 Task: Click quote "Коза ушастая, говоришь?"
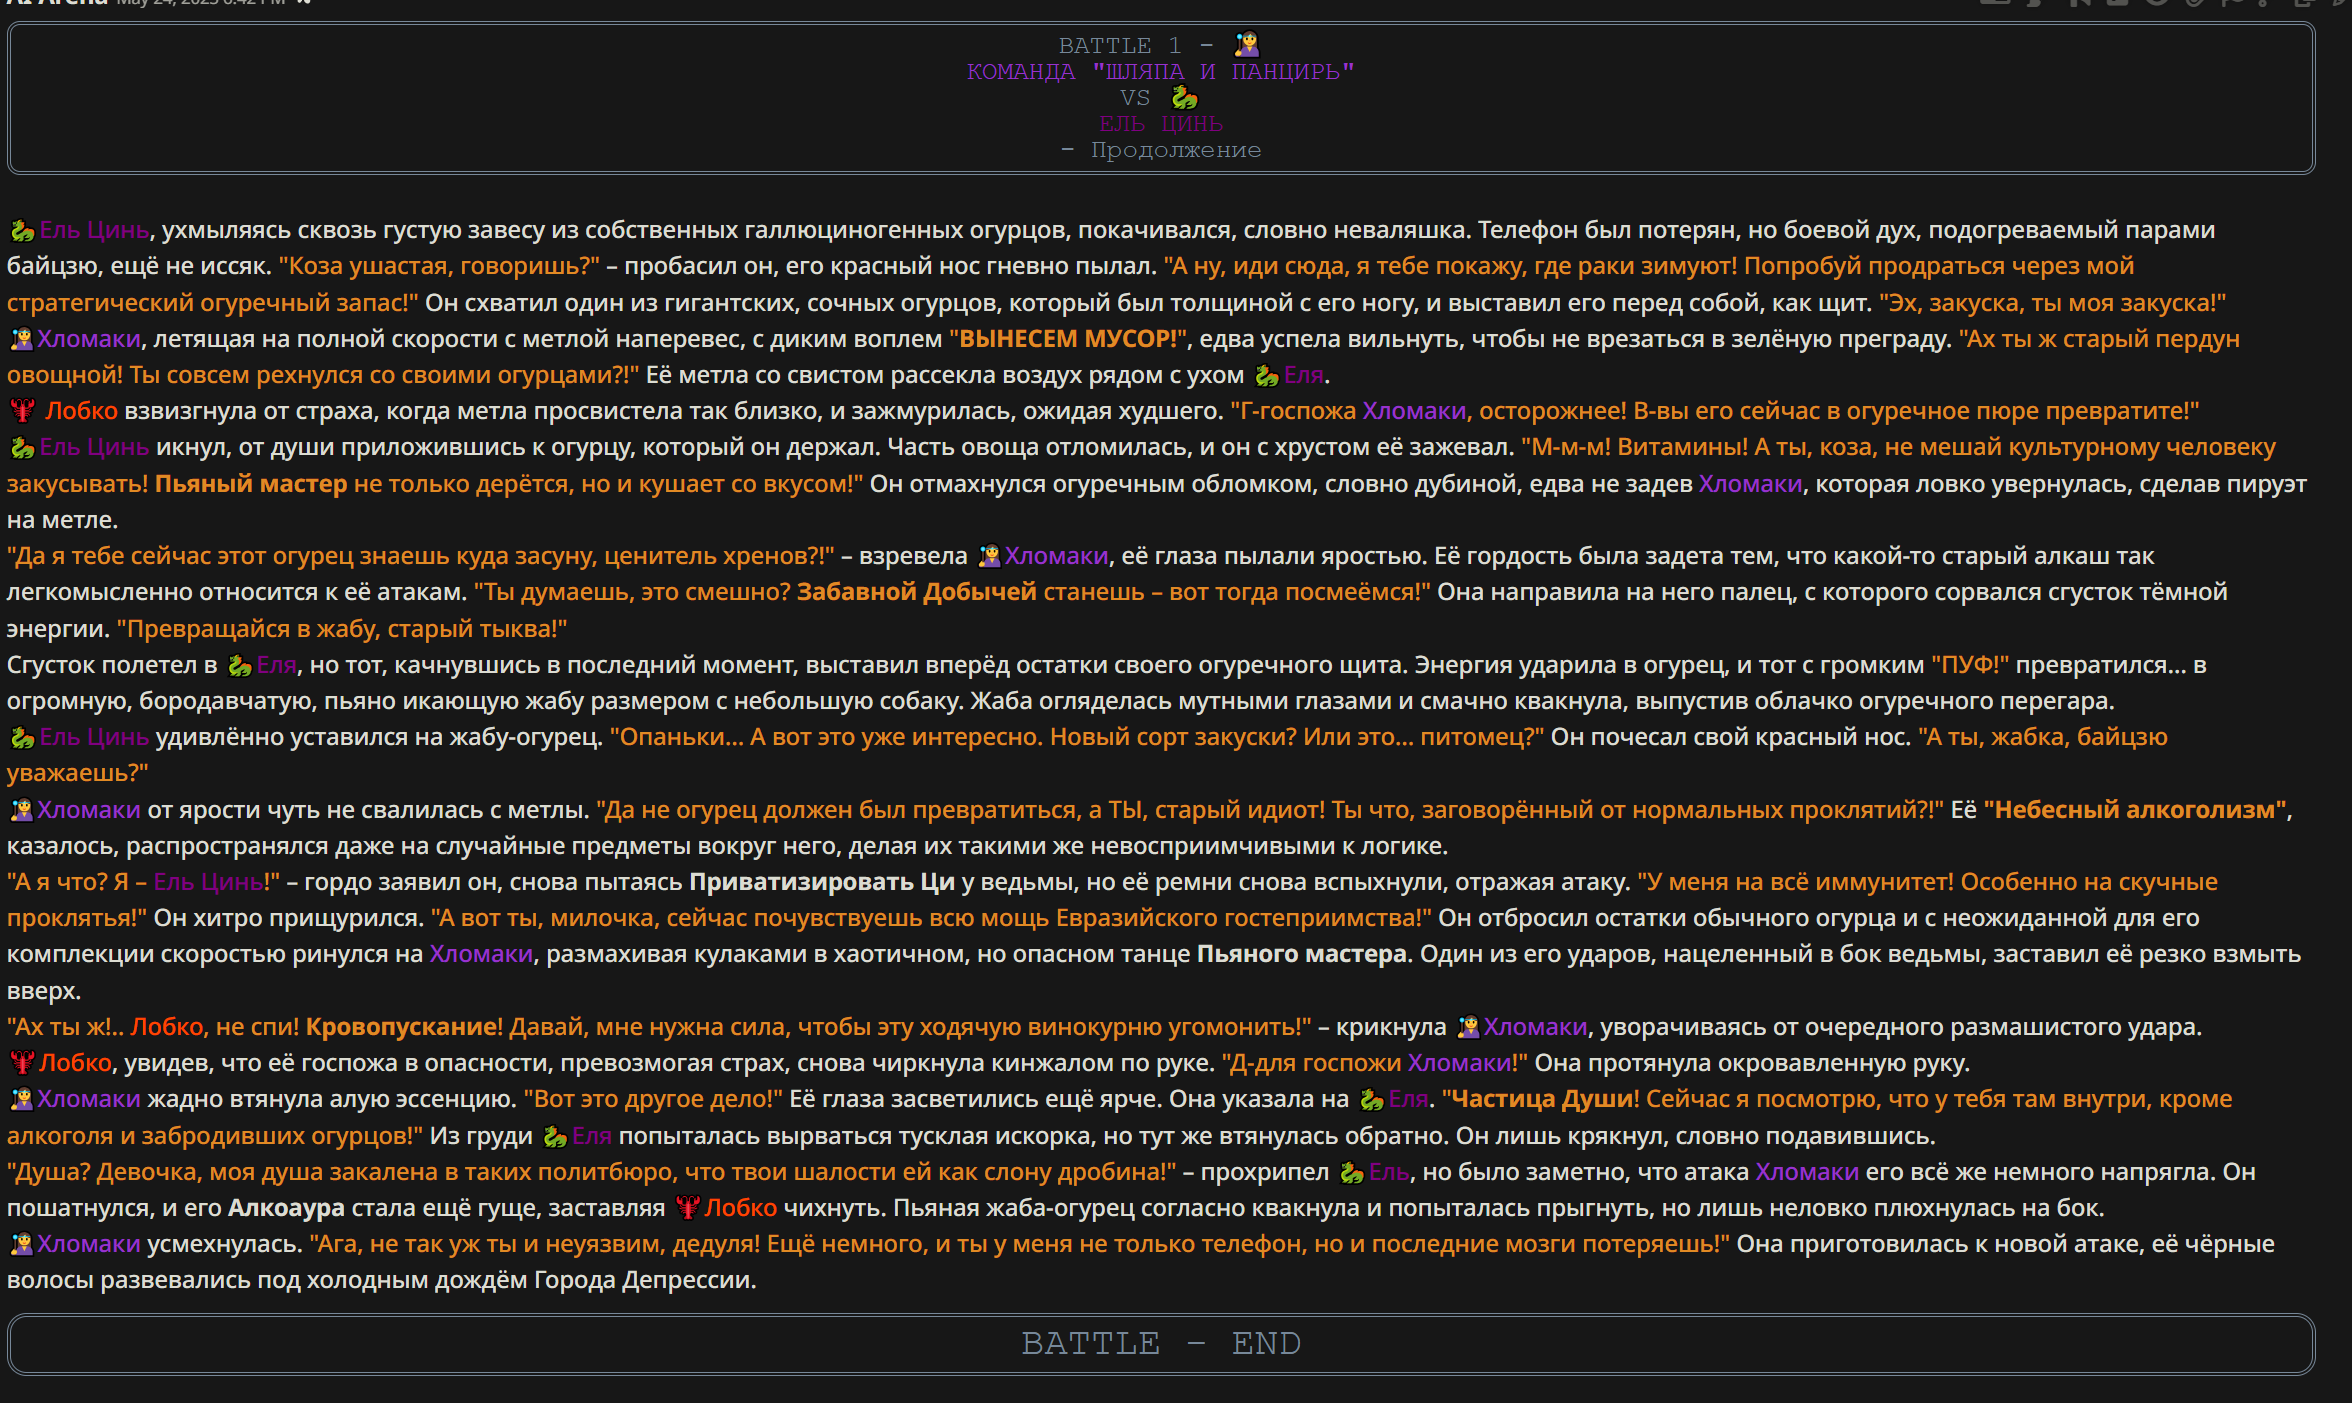(439, 266)
